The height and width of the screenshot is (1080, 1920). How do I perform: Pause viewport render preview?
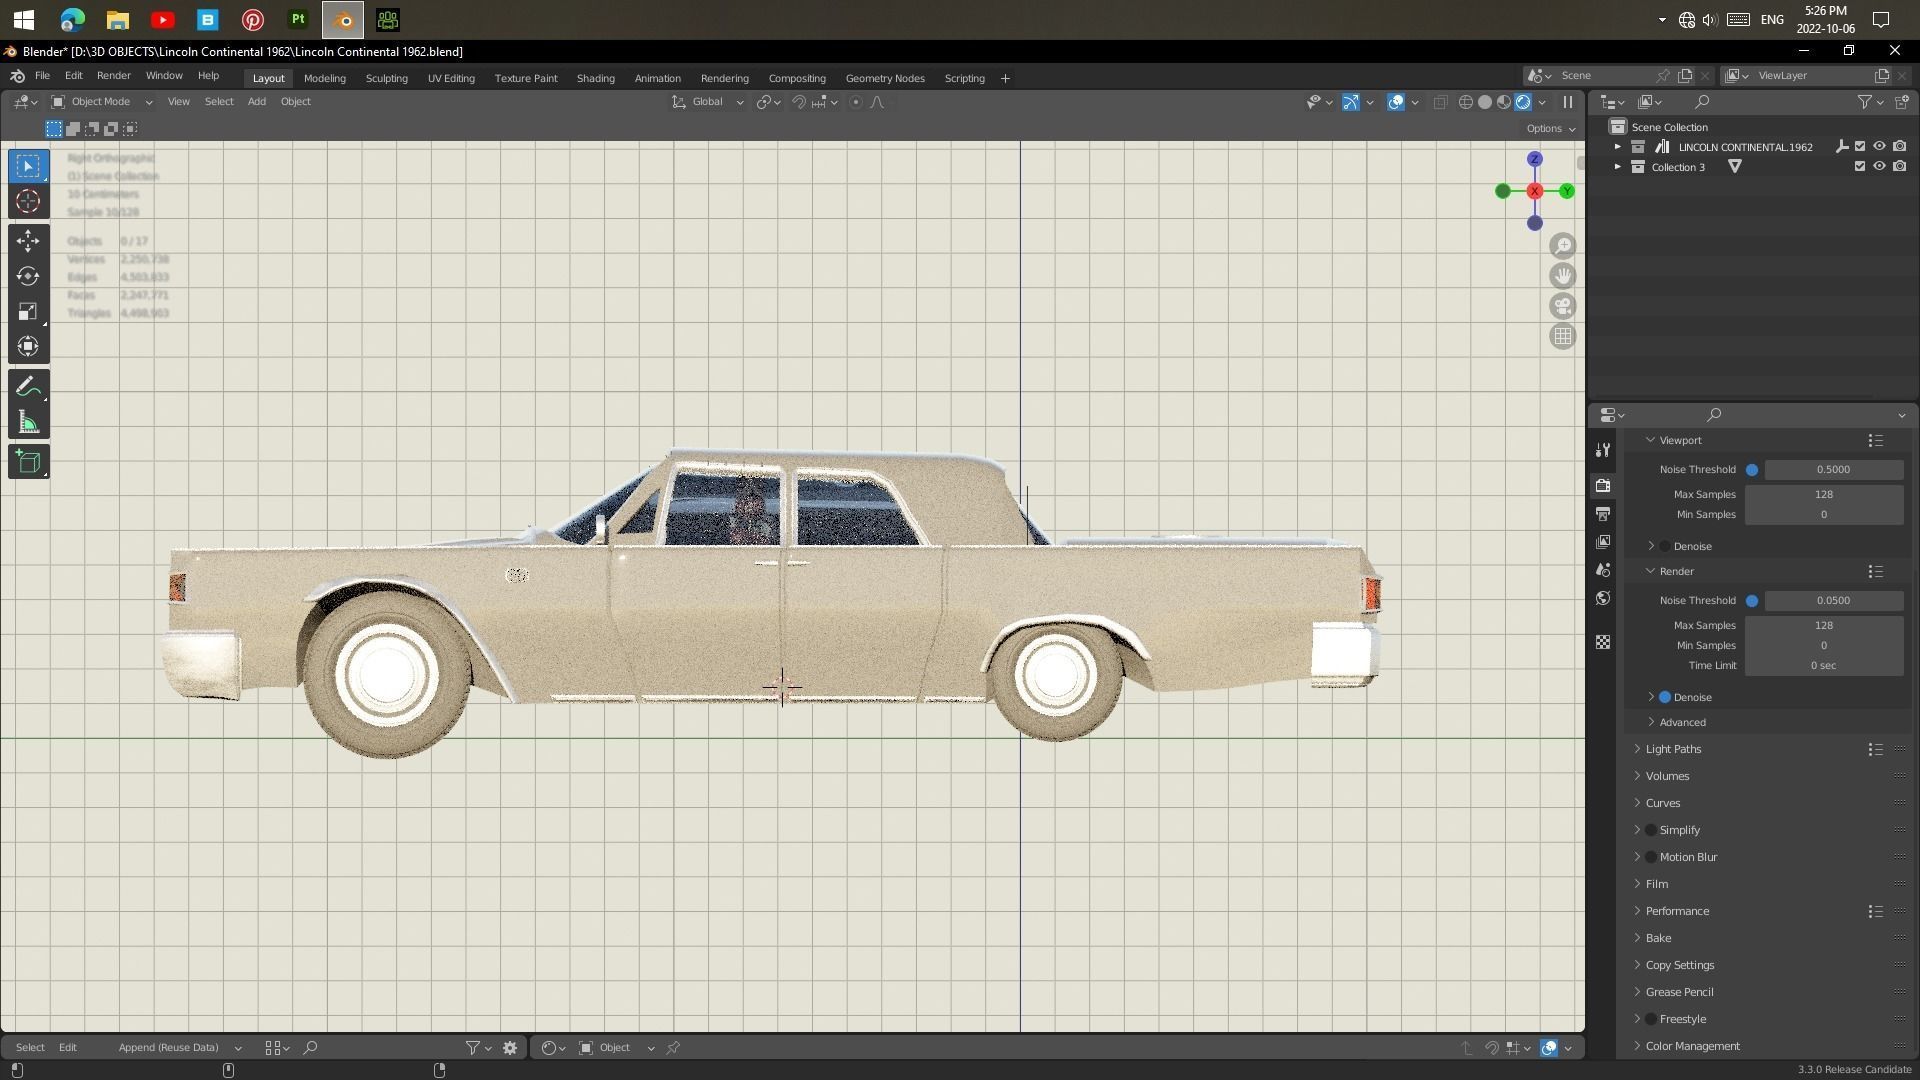pos(1567,102)
